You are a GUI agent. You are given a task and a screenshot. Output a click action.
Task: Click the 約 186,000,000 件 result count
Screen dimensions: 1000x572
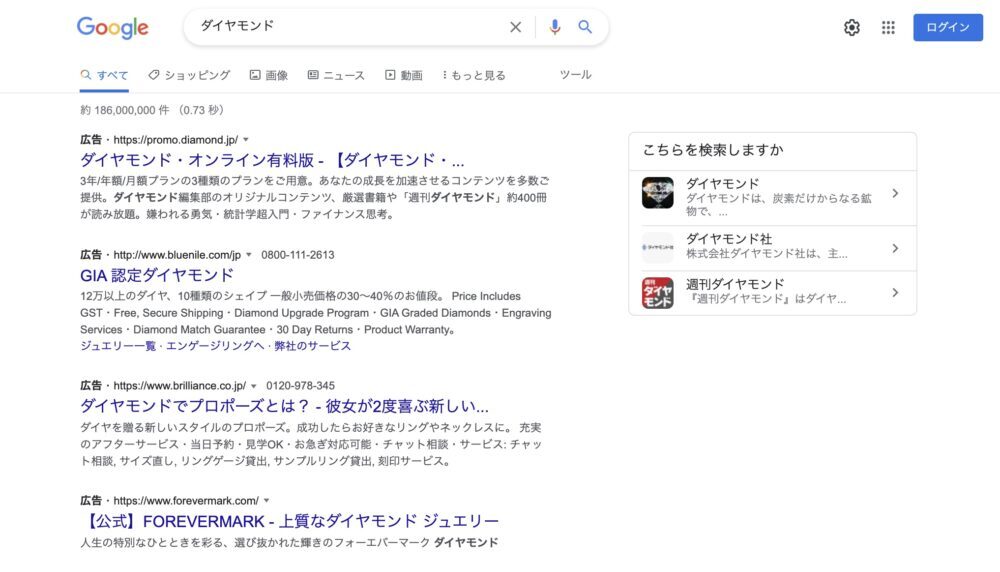click(x=124, y=110)
